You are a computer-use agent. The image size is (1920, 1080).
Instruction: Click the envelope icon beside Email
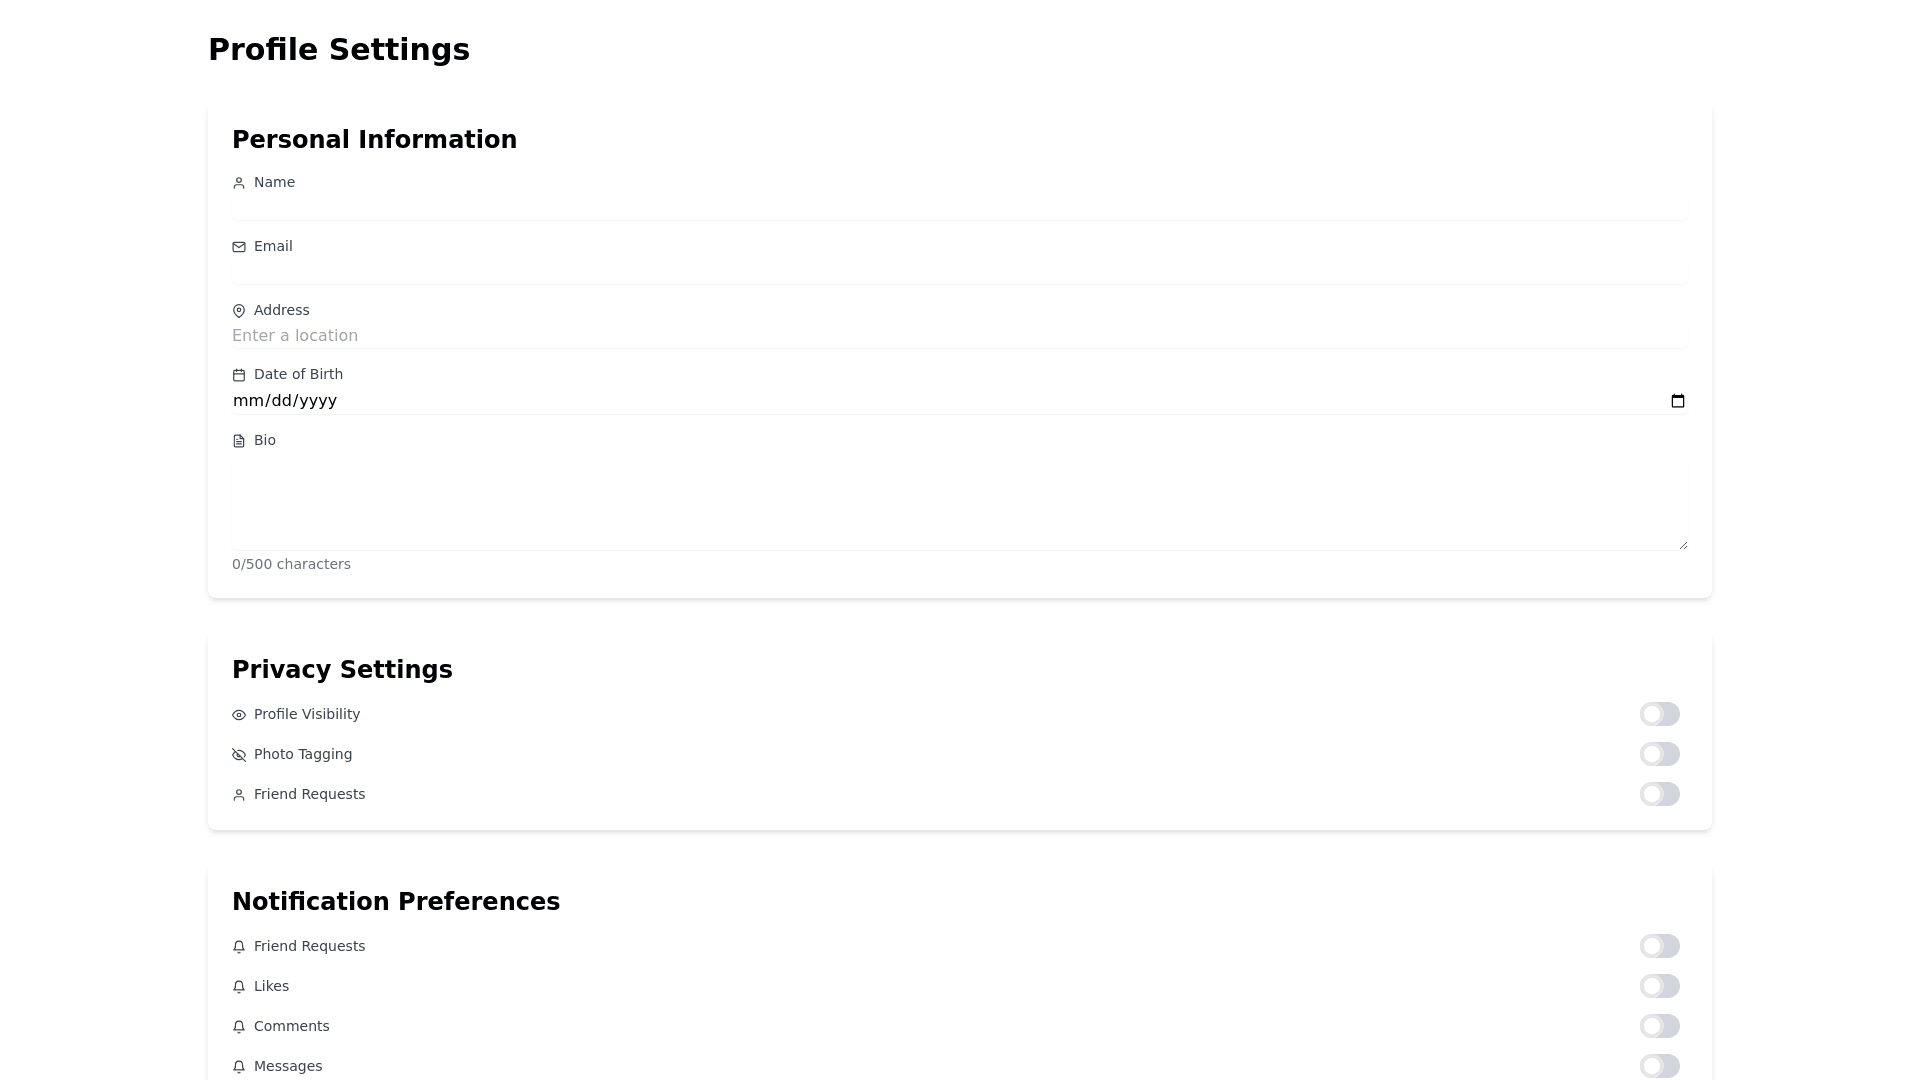[239, 247]
